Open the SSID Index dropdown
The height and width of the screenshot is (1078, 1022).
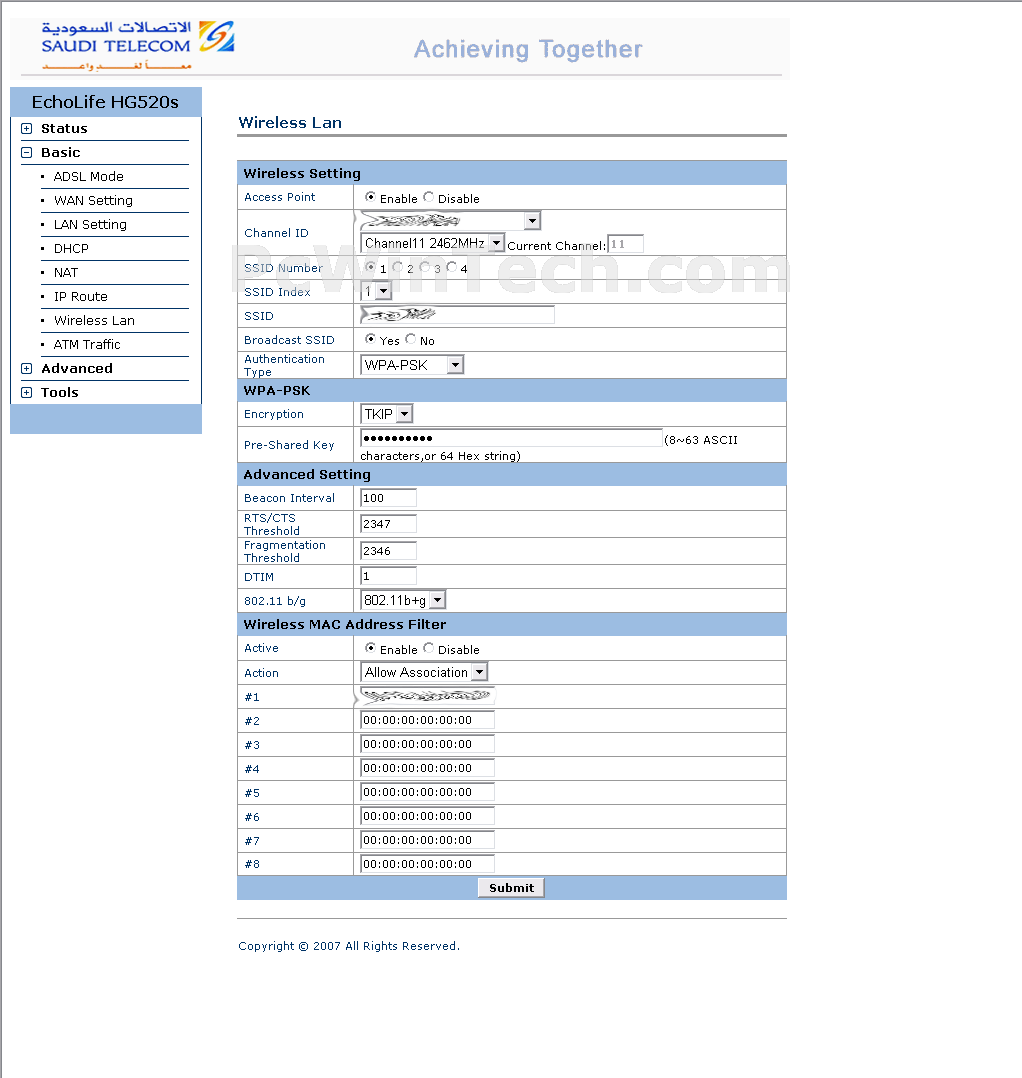pos(376,292)
